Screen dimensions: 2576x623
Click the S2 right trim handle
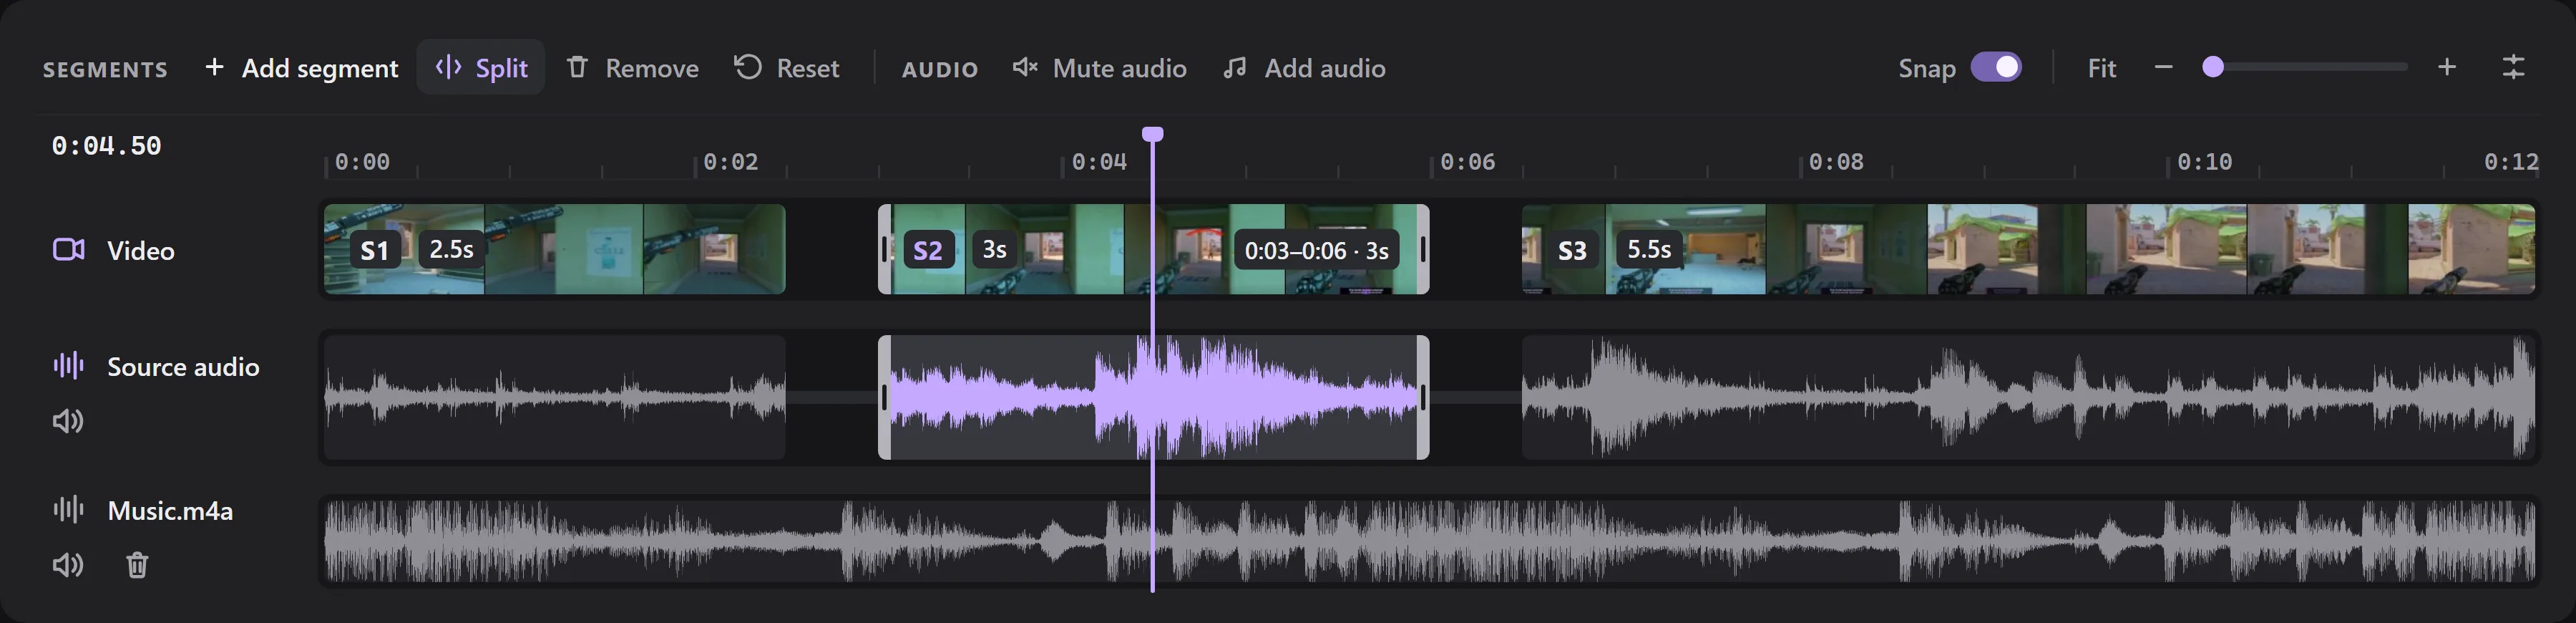click(x=1422, y=249)
